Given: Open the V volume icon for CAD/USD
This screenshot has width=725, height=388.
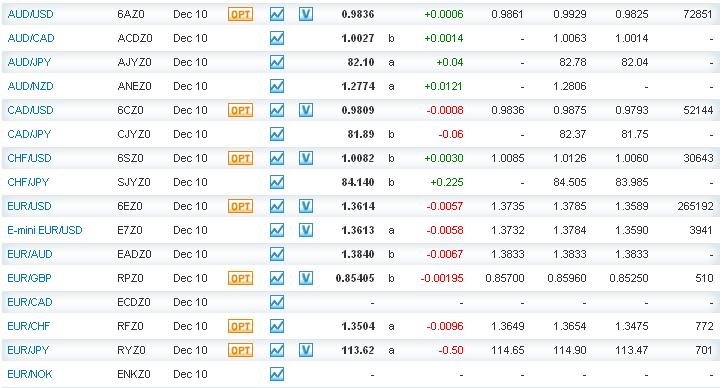Looking at the screenshot, I should [306, 110].
